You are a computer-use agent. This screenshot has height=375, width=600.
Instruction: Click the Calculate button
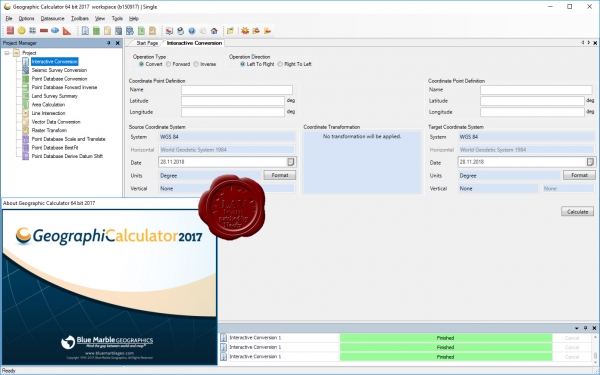point(577,212)
